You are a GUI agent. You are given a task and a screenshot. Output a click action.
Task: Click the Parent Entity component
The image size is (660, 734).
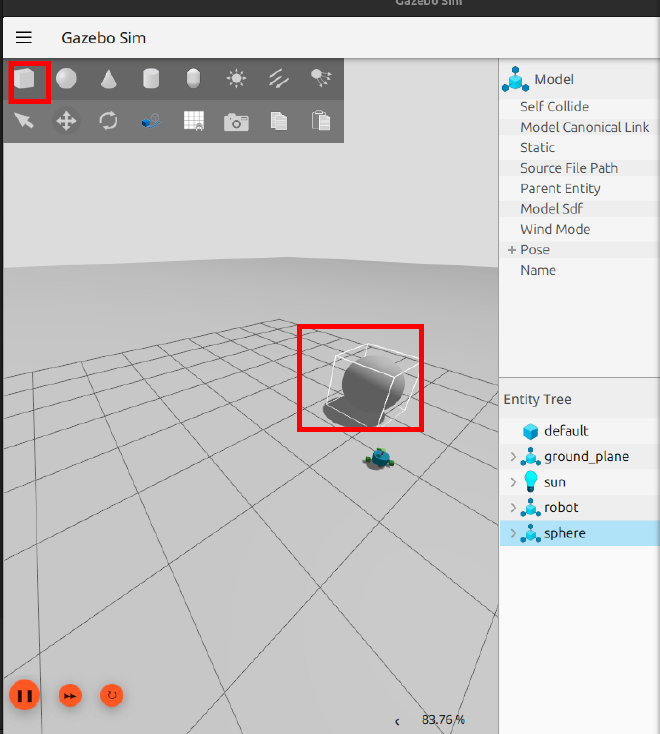pos(579,189)
